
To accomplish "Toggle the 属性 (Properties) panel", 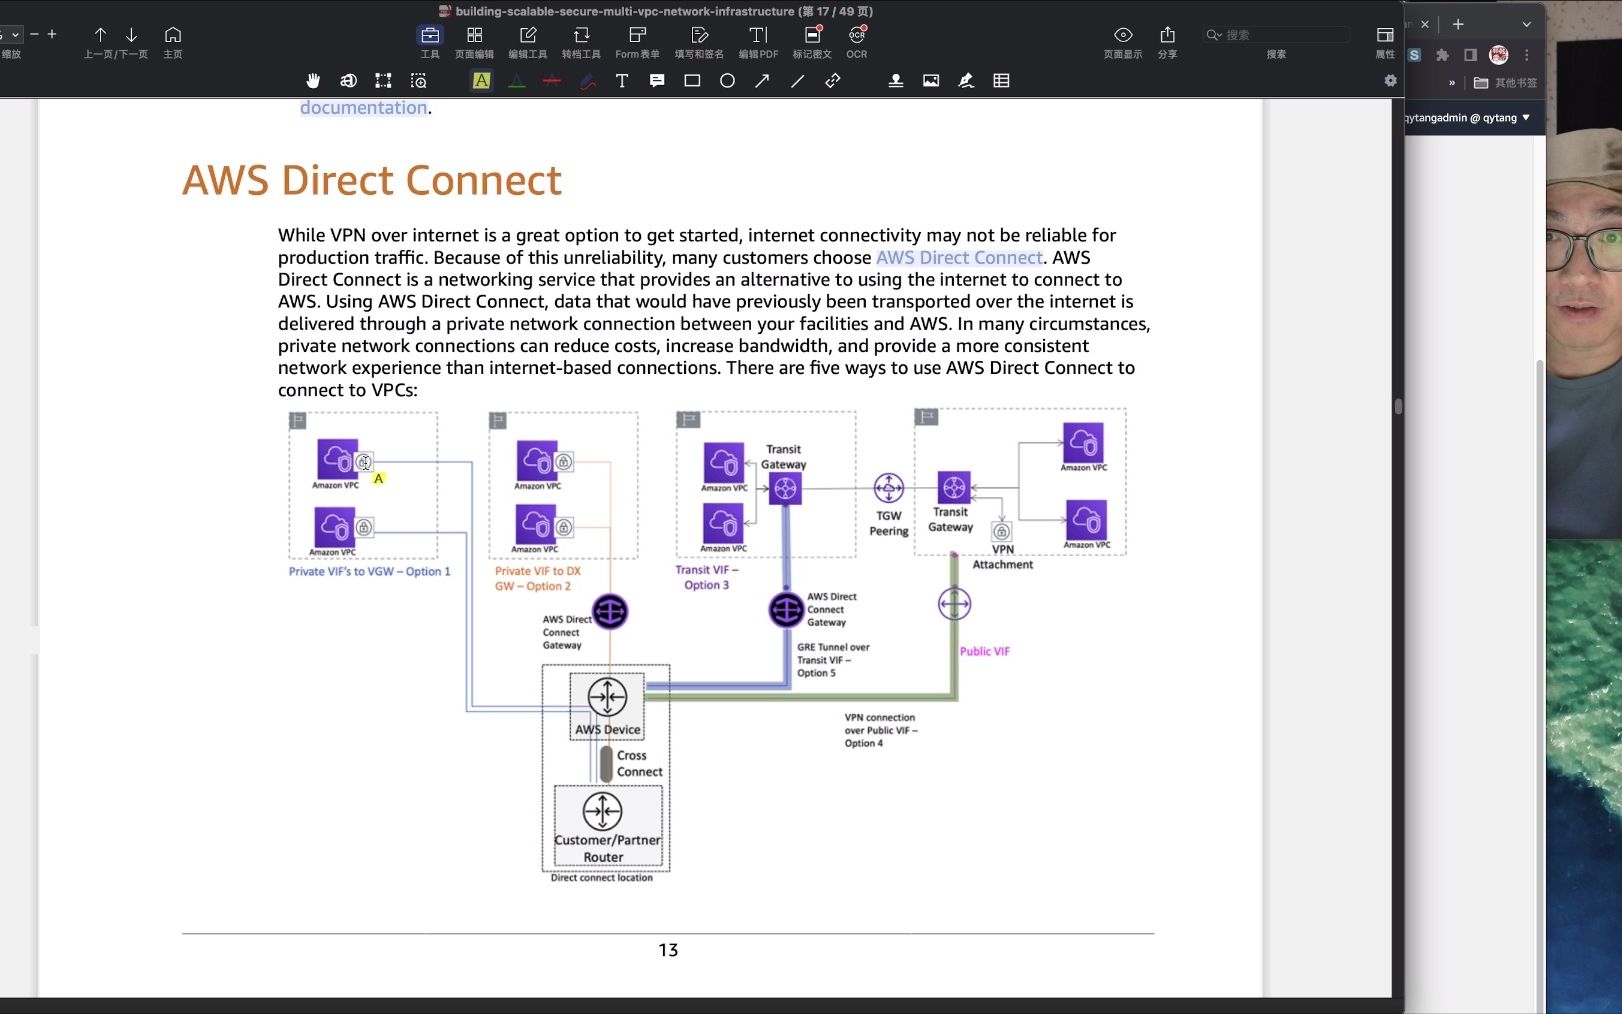I will [x=1385, y=42].
